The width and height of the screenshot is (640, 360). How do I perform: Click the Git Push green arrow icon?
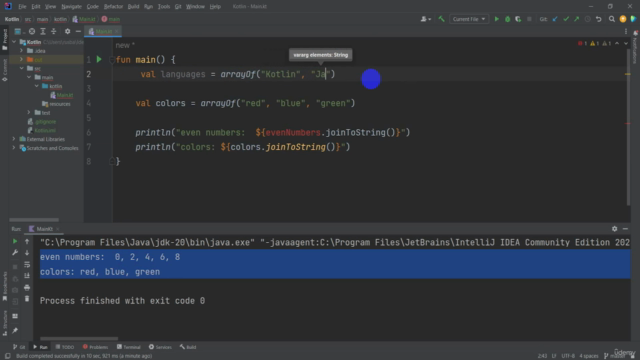tap(576, 19)
